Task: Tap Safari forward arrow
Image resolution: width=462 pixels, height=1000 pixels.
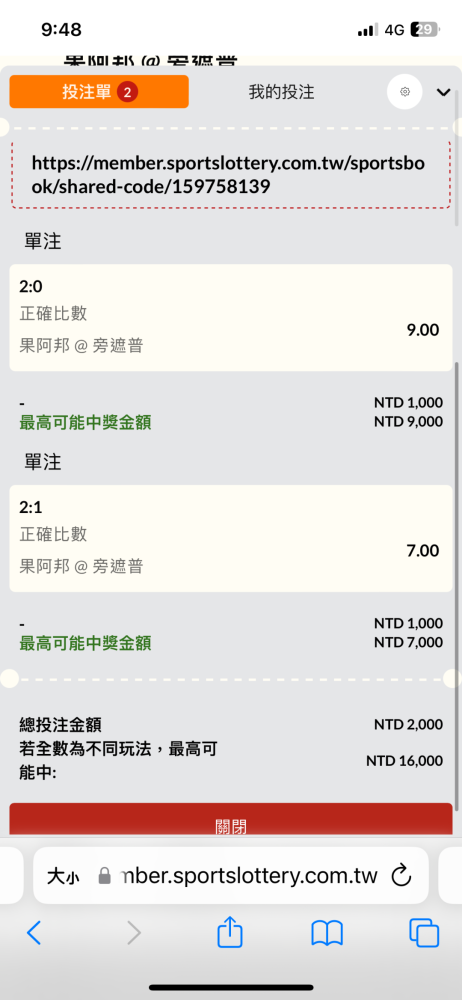Action: tap(133, 933)
